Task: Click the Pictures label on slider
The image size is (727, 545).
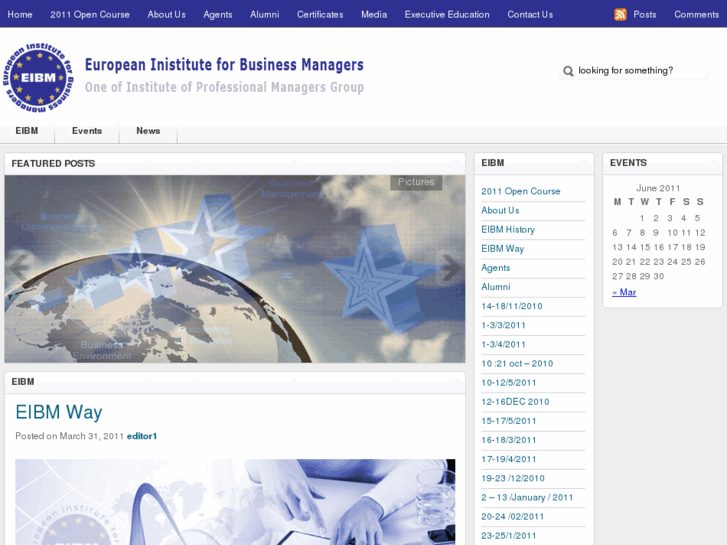Action: coord(416,182)
